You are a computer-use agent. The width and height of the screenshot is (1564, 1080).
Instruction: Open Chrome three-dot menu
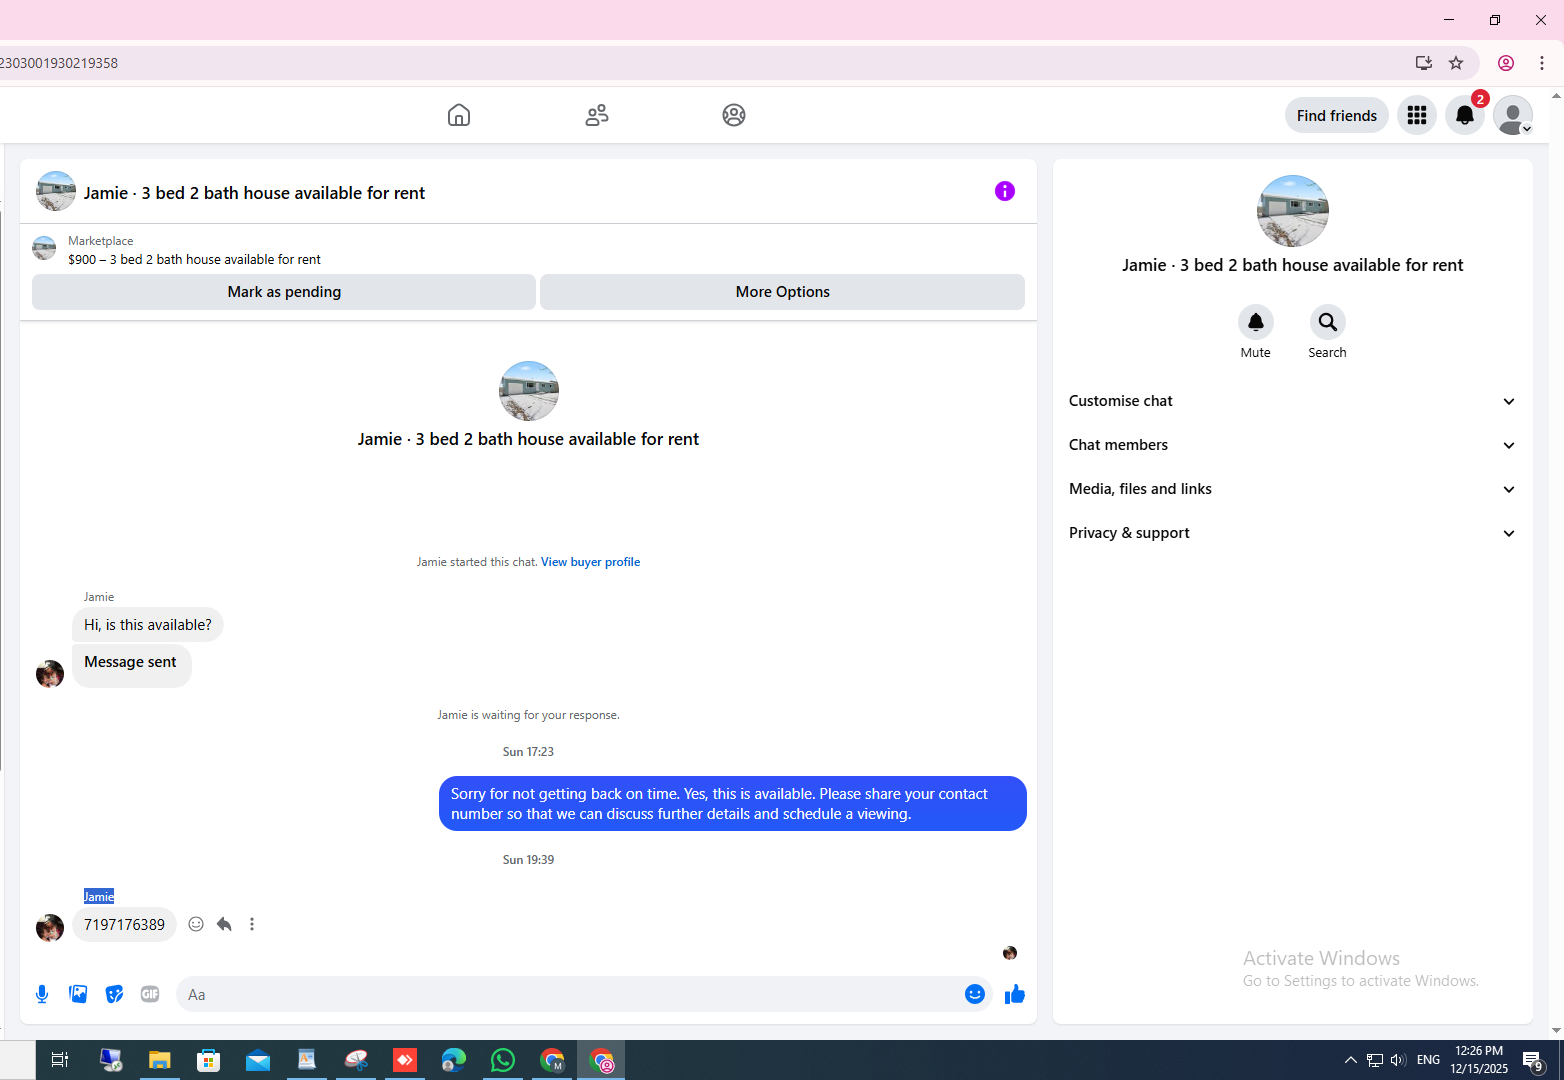tap(1542, 63)
